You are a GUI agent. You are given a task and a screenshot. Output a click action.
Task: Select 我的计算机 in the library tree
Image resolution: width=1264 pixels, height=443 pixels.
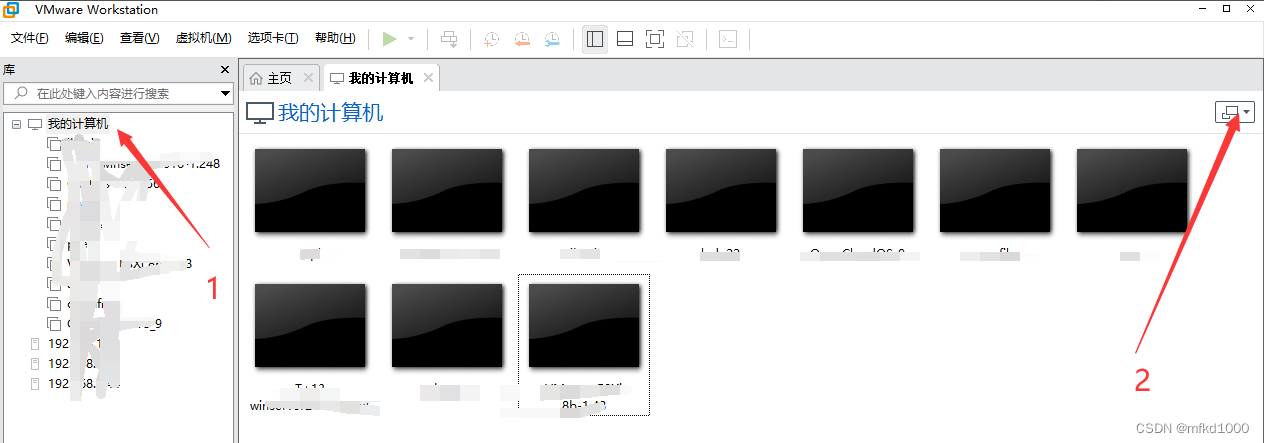coord(78,124)
